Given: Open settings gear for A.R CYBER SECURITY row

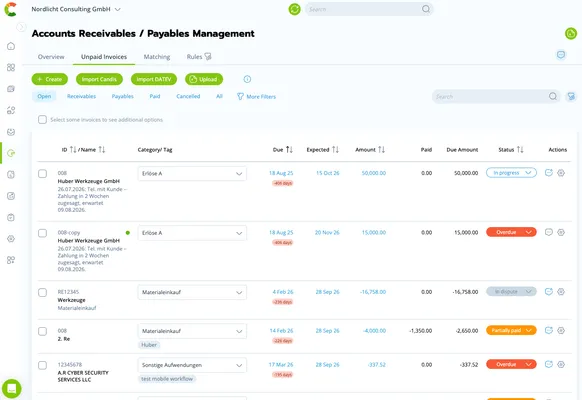Looking at the screenshot, I should point(561,364).
